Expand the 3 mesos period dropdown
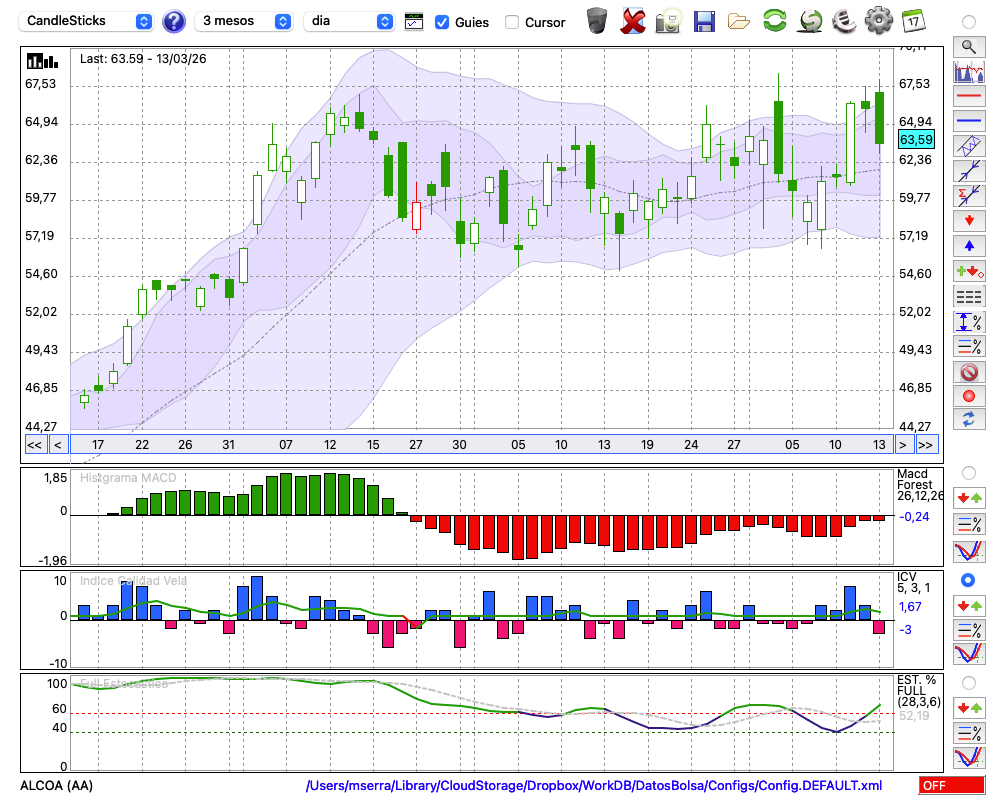1000x800 pixels. pos(247,21)
